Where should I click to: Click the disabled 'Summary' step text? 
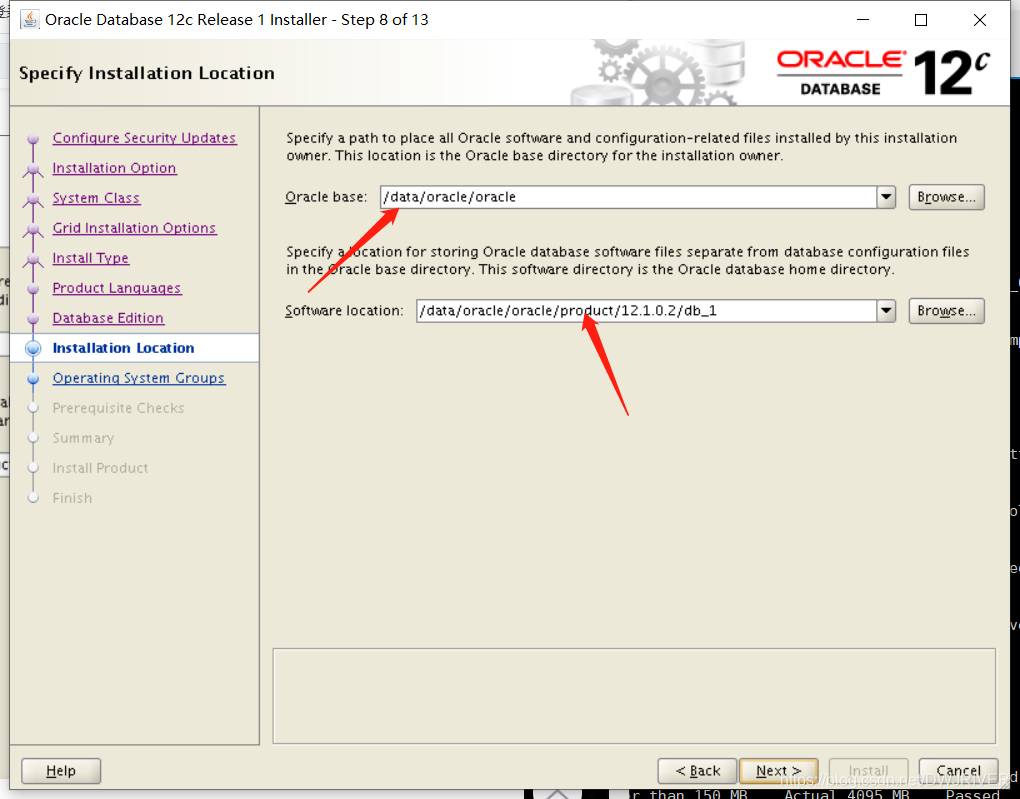click(83, 438)
